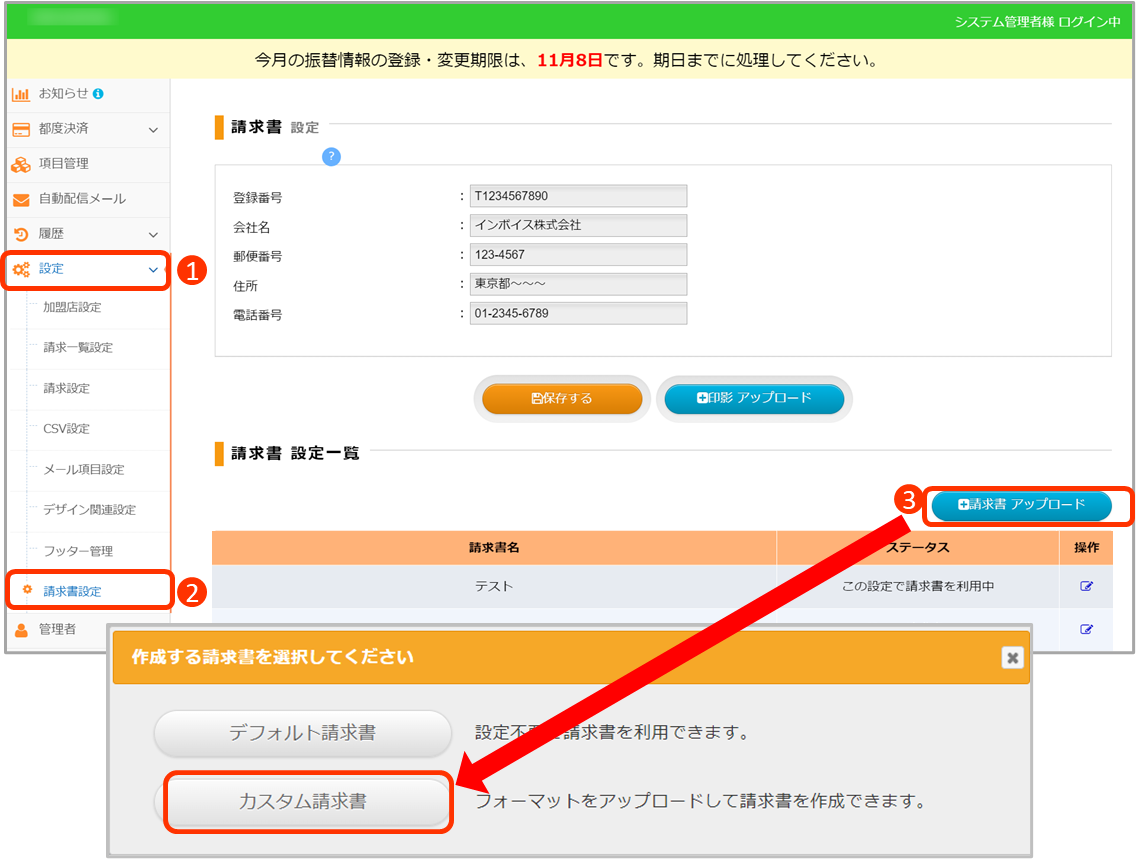Click the edit icon in the second table row
The width and height of the screenshot is (1136, 859).
pyautogui.click(x=1086, y=629)
